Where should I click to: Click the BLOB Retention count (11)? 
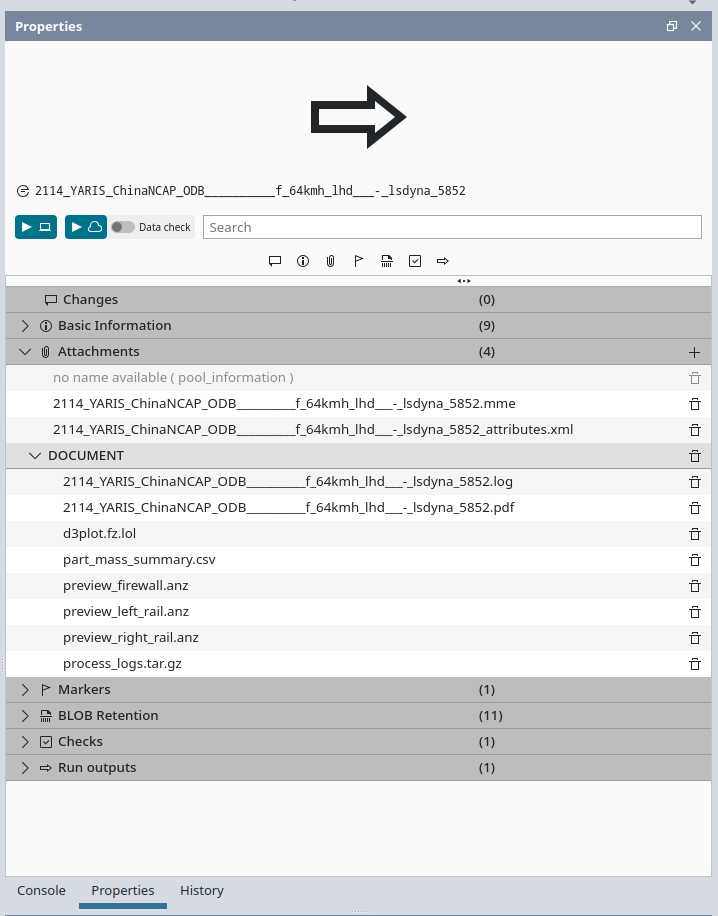pyautogui.click(x=490, y=716)
